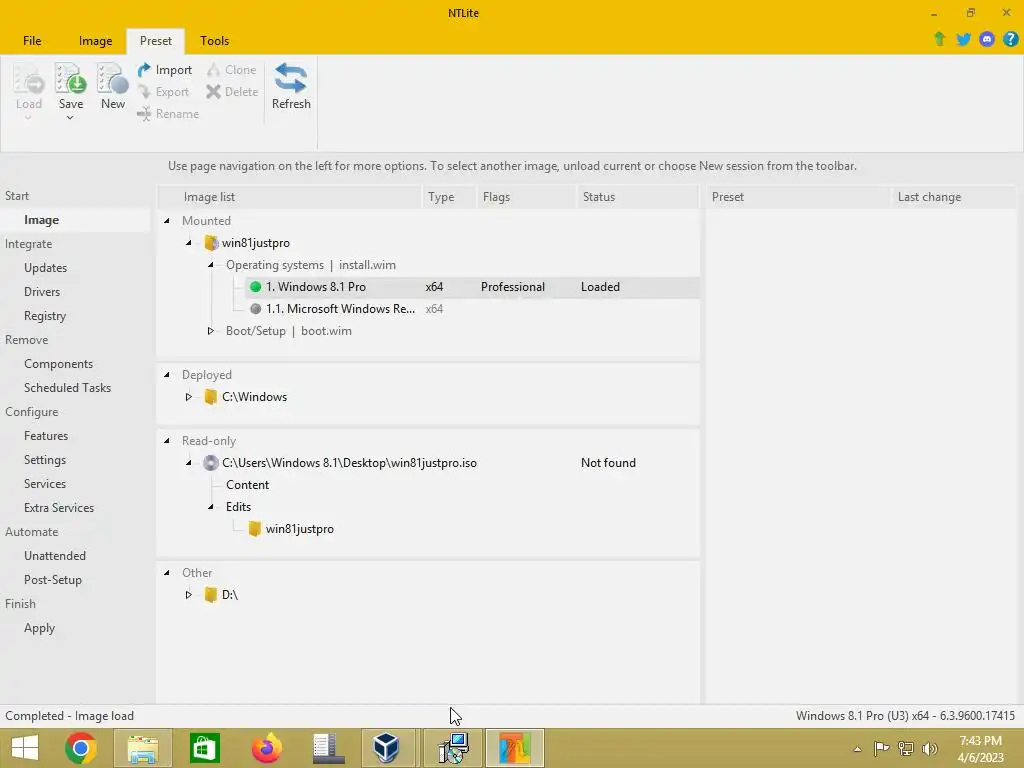Click the Preset column header

point(797,197)
